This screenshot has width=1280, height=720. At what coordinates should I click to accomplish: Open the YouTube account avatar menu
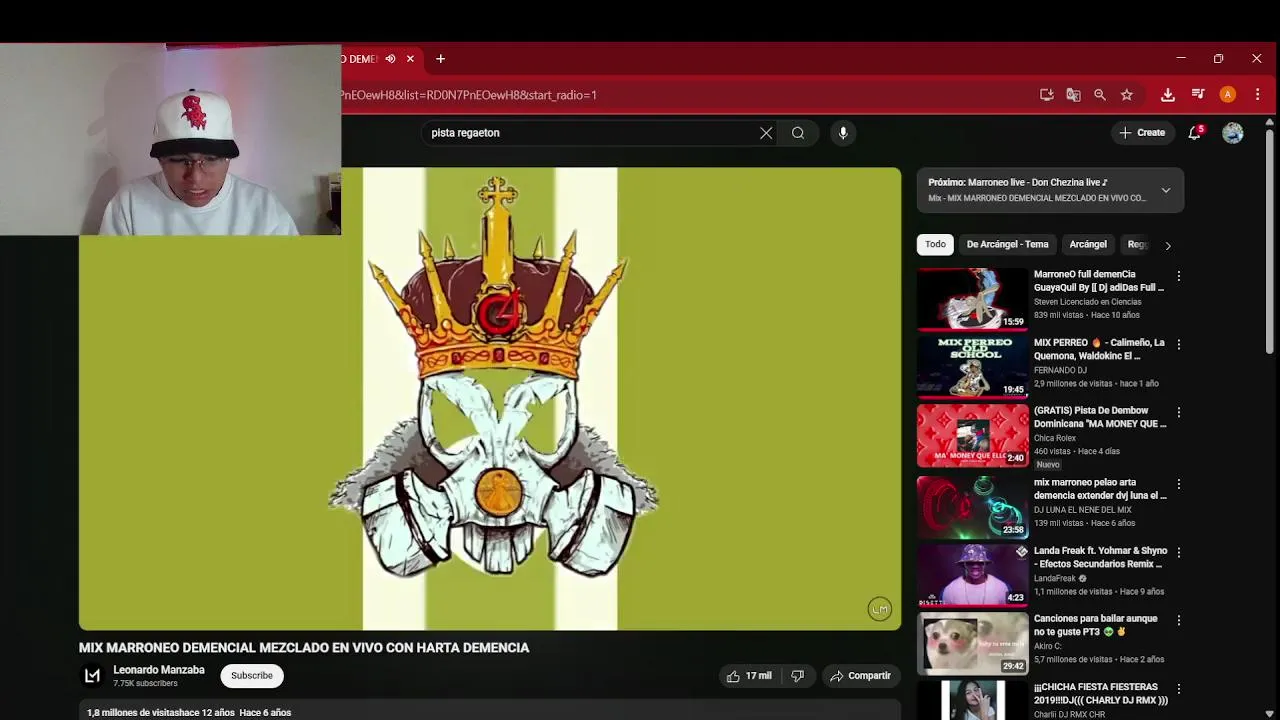point(1233,133)
